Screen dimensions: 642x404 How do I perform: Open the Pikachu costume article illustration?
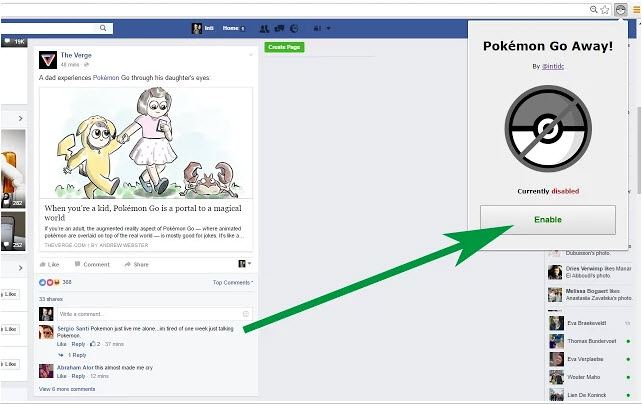pos(146,143)
